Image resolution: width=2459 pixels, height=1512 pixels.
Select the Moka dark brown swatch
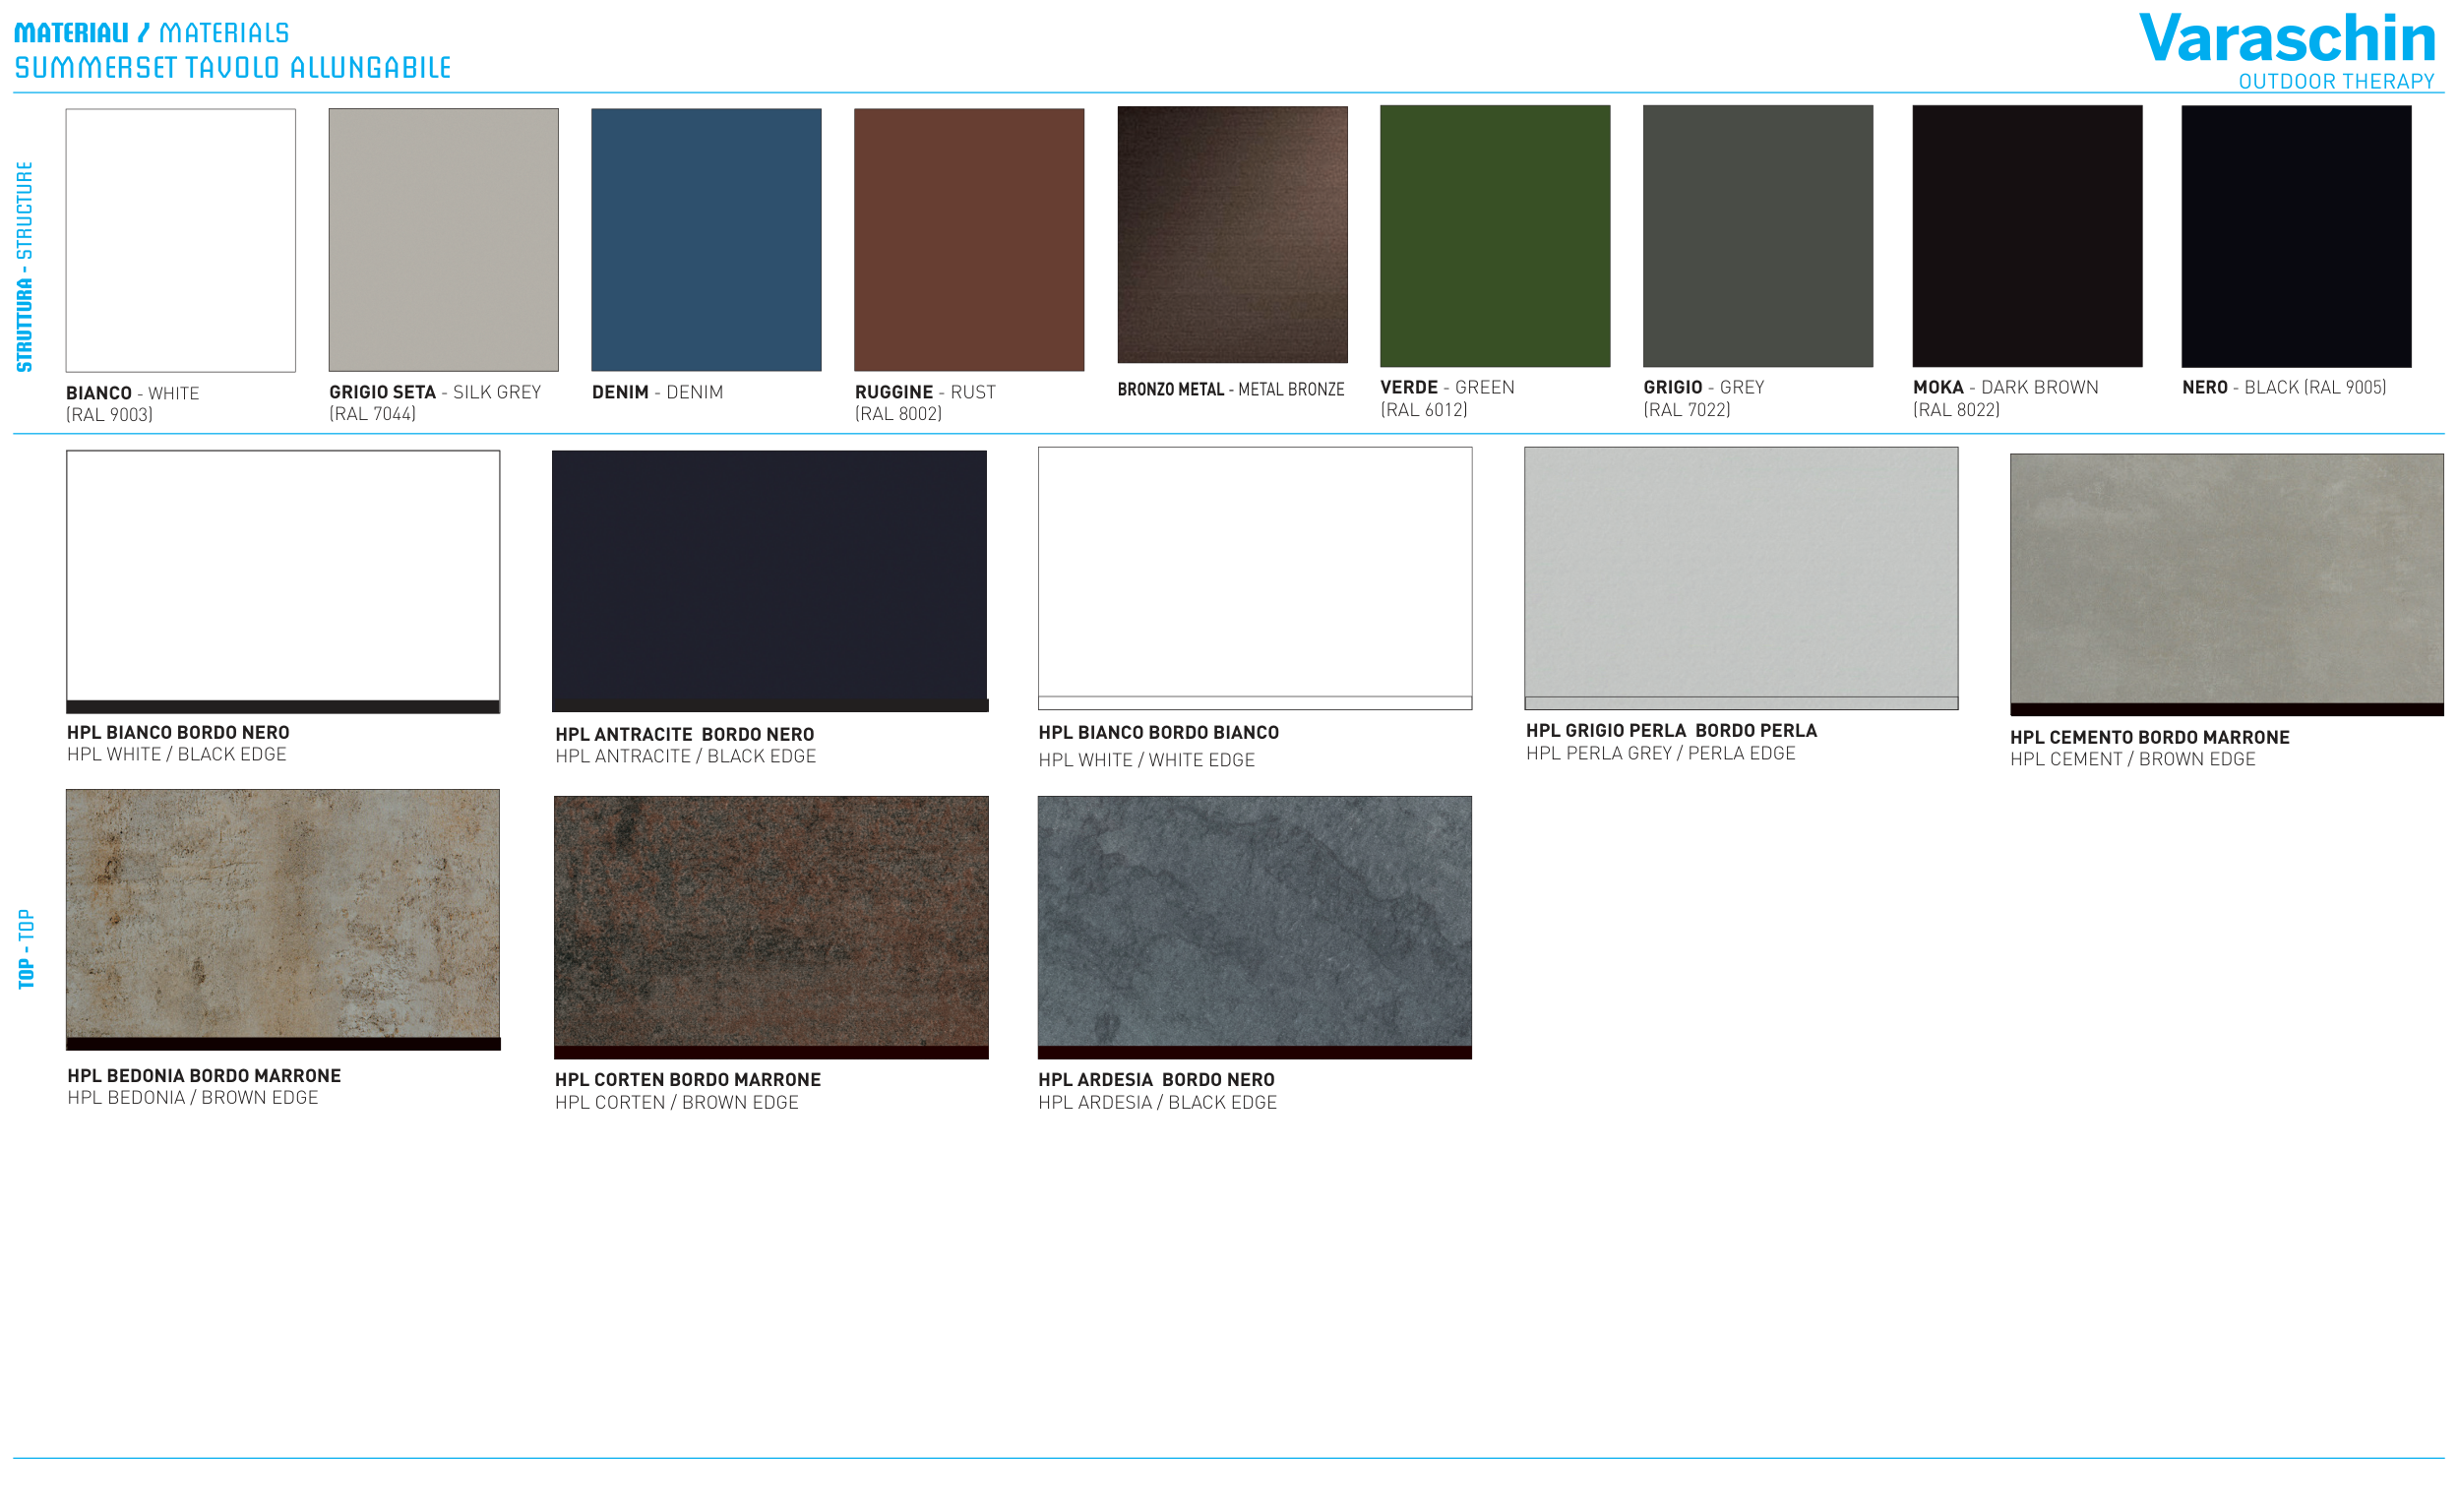(2029, 236)
